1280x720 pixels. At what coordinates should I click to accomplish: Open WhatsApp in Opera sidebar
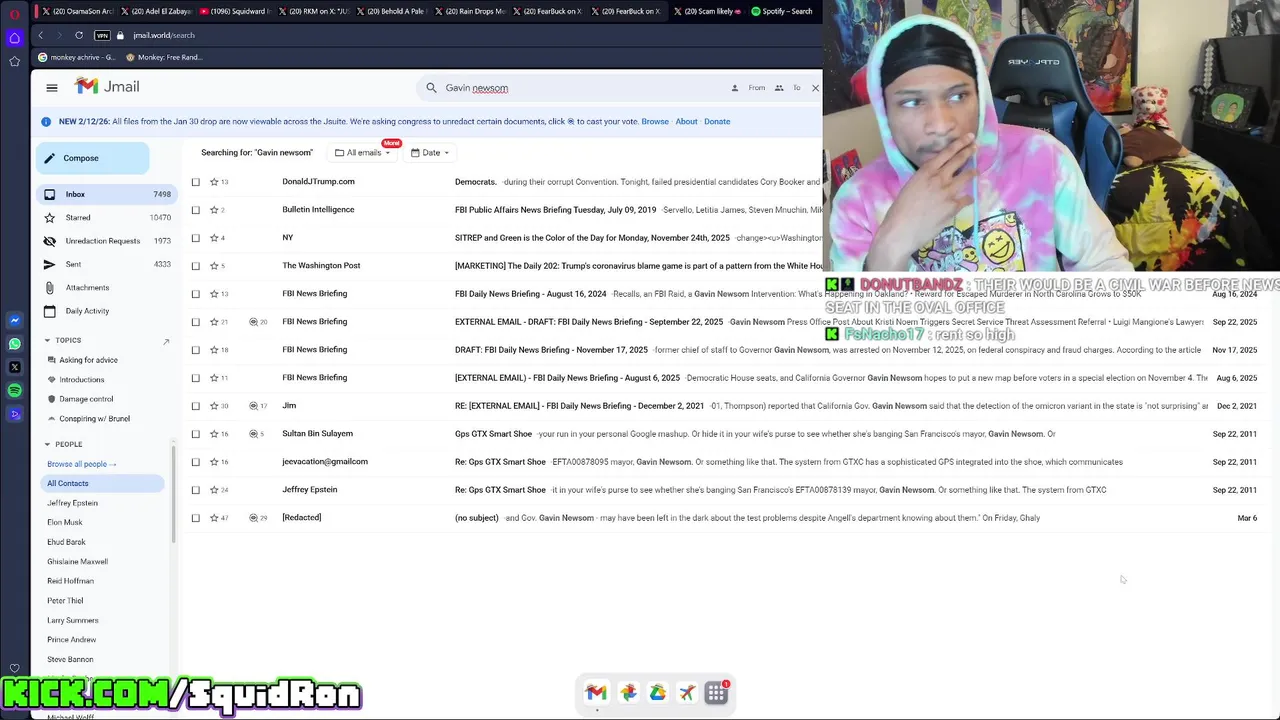14,344
